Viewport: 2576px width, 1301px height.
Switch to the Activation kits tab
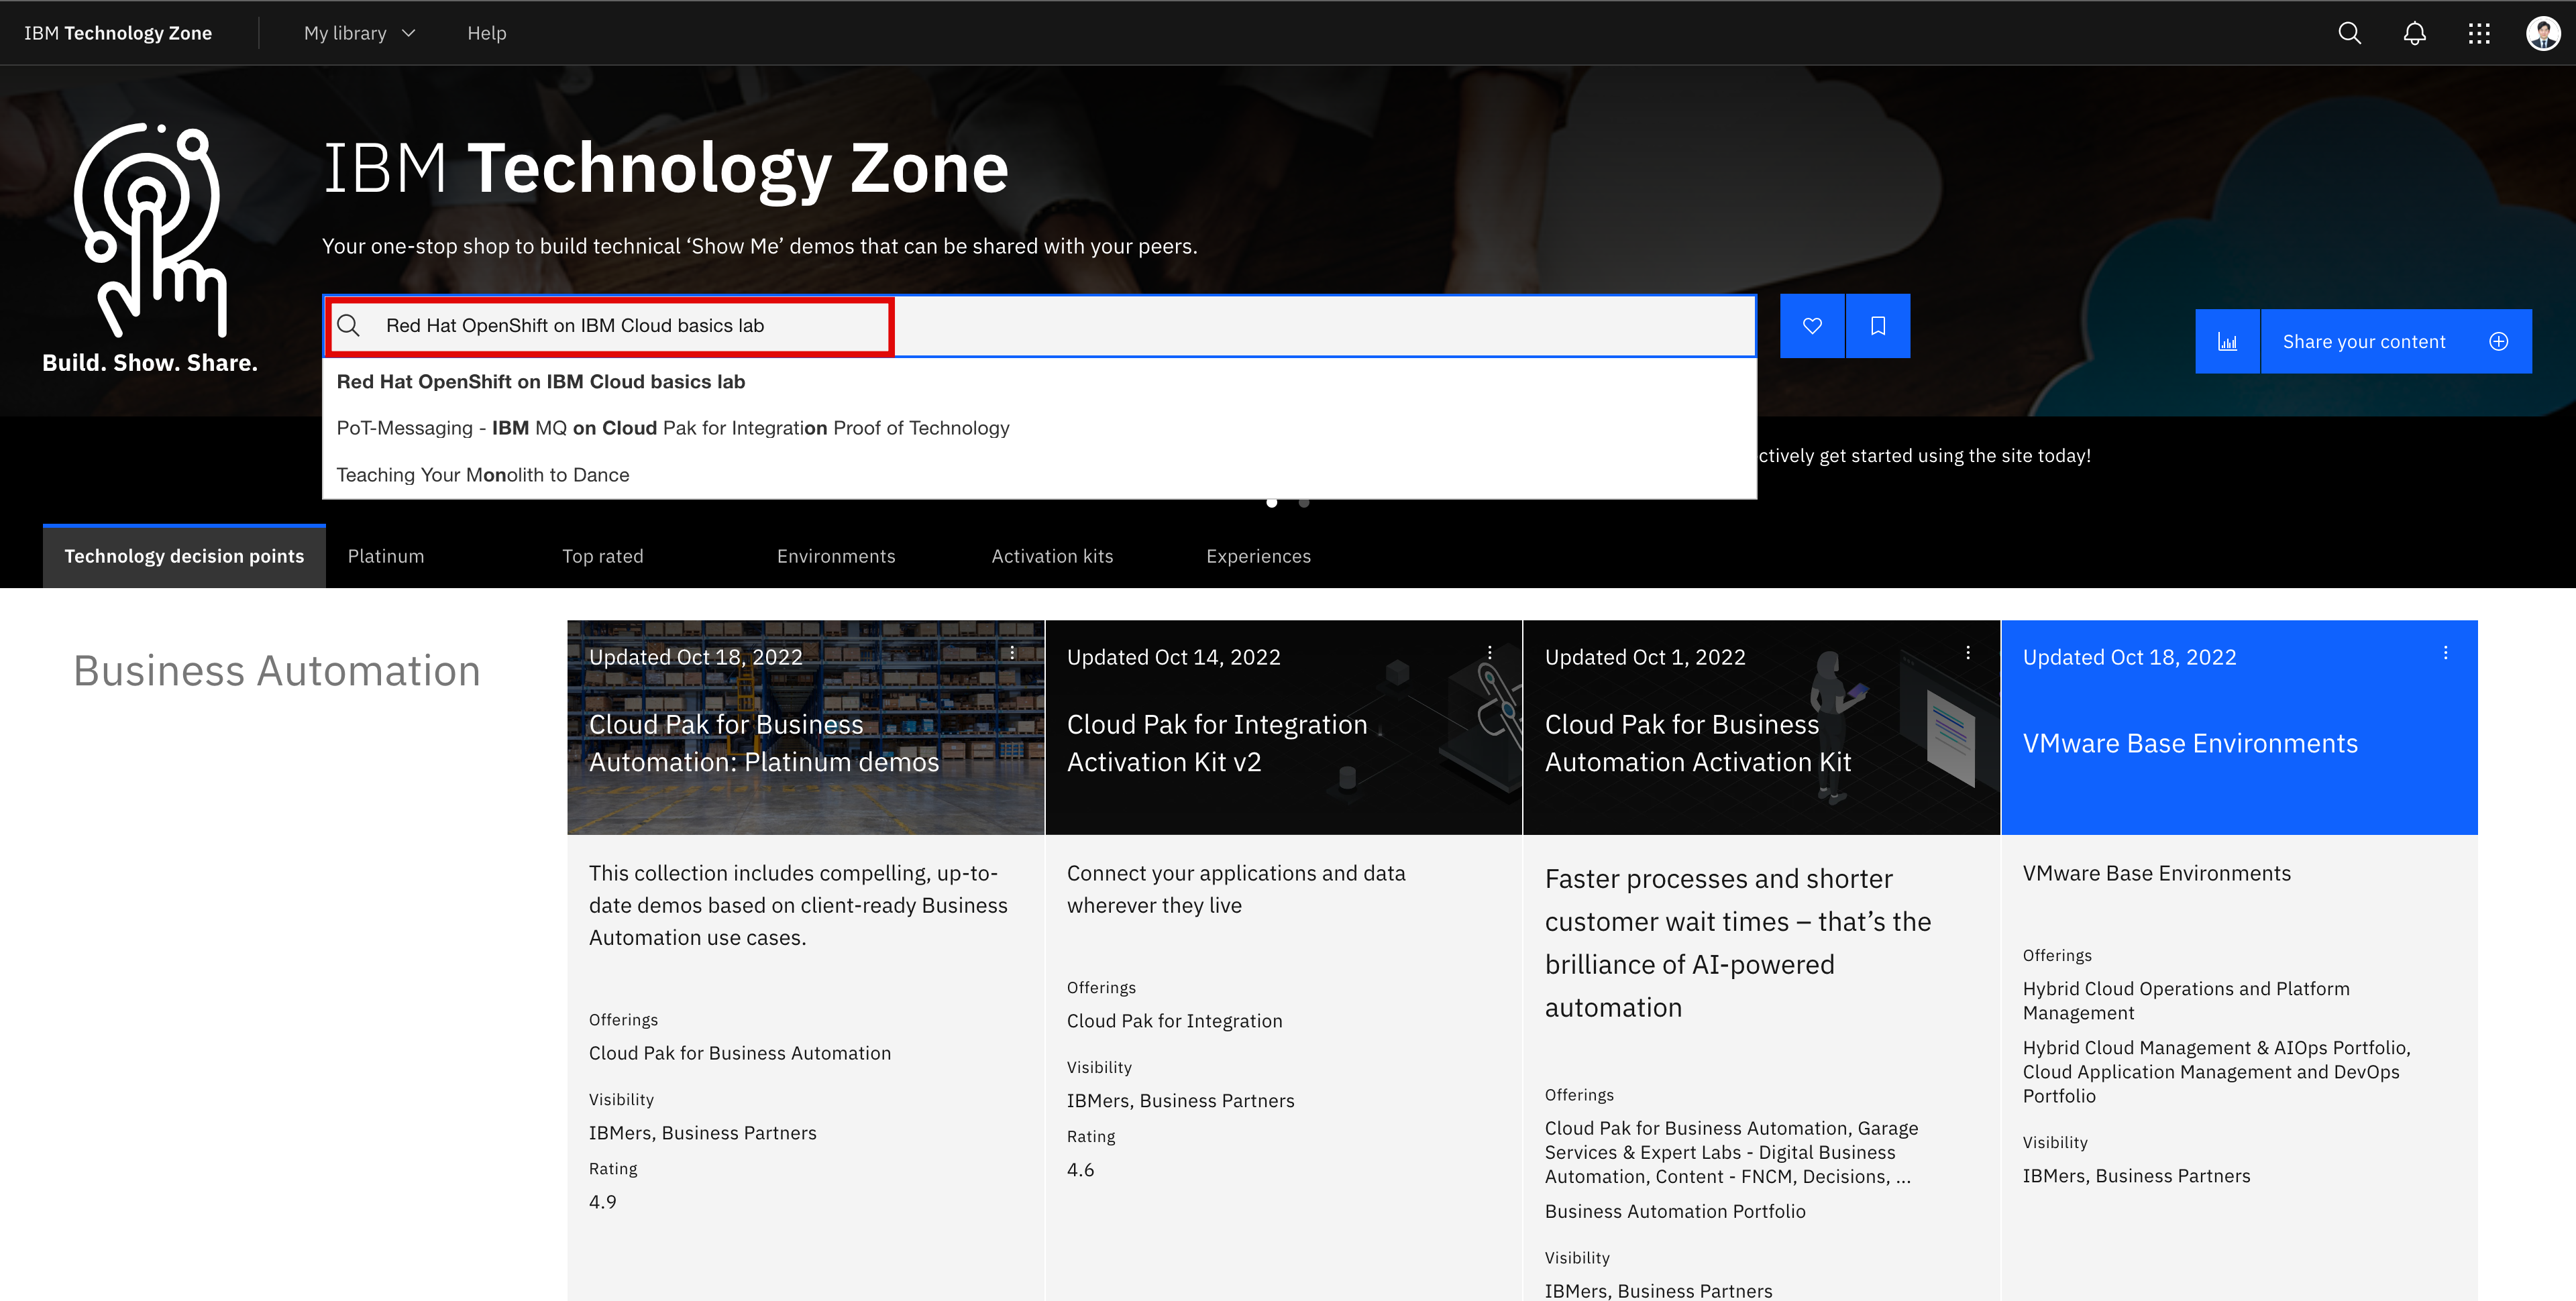pyautogui.click(x=1052, y=556)
